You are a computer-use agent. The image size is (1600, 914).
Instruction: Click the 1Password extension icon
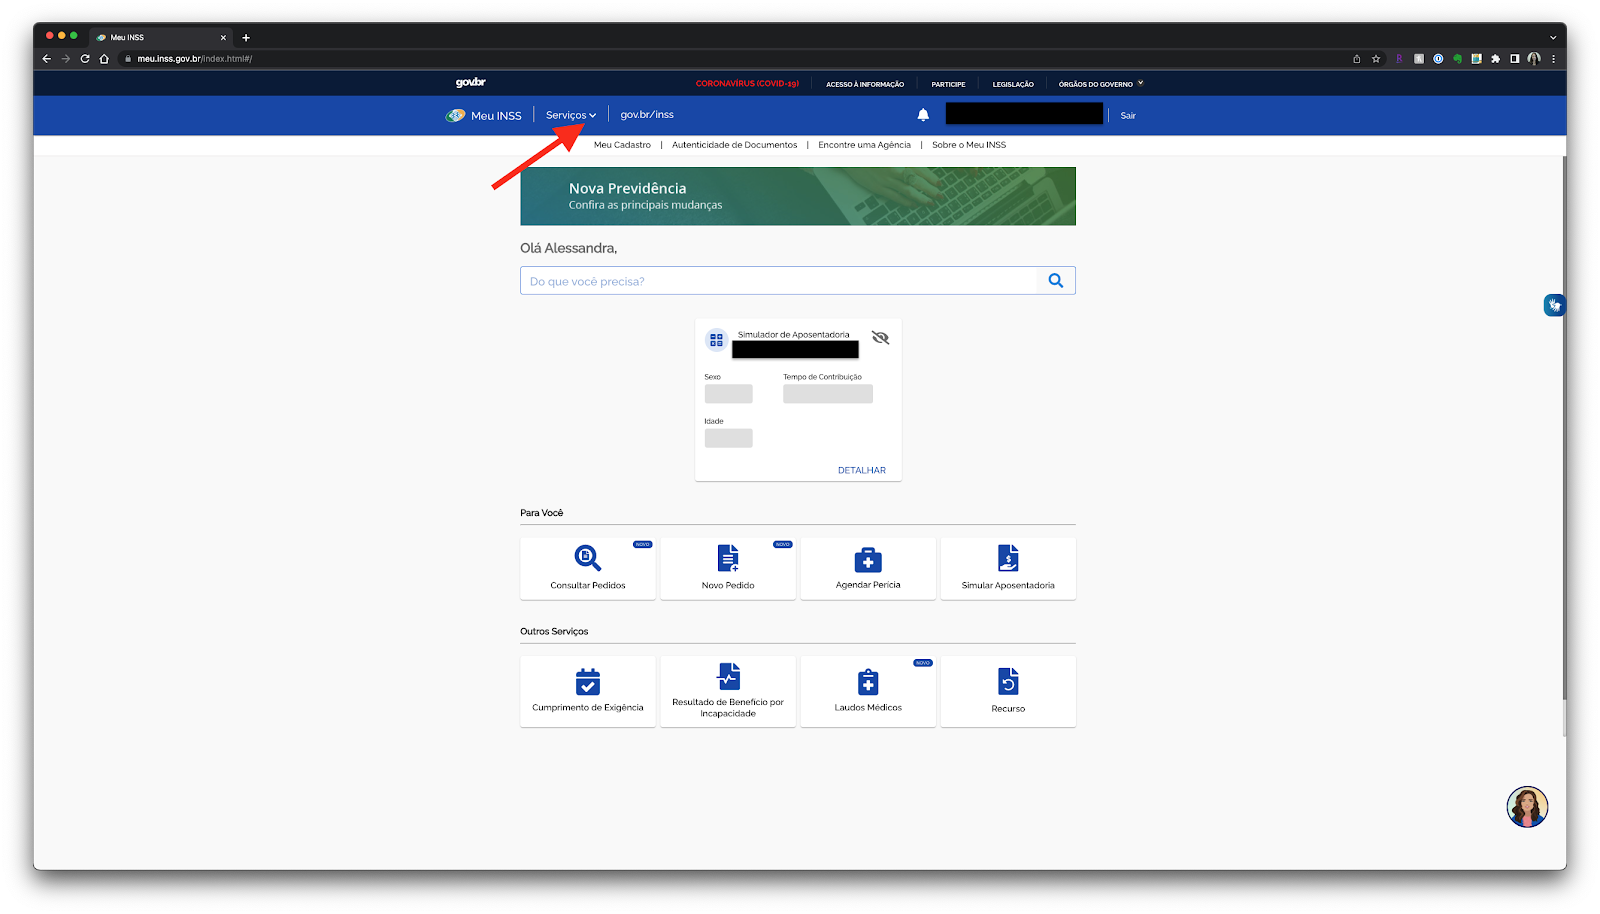[x=1438, y=59]
